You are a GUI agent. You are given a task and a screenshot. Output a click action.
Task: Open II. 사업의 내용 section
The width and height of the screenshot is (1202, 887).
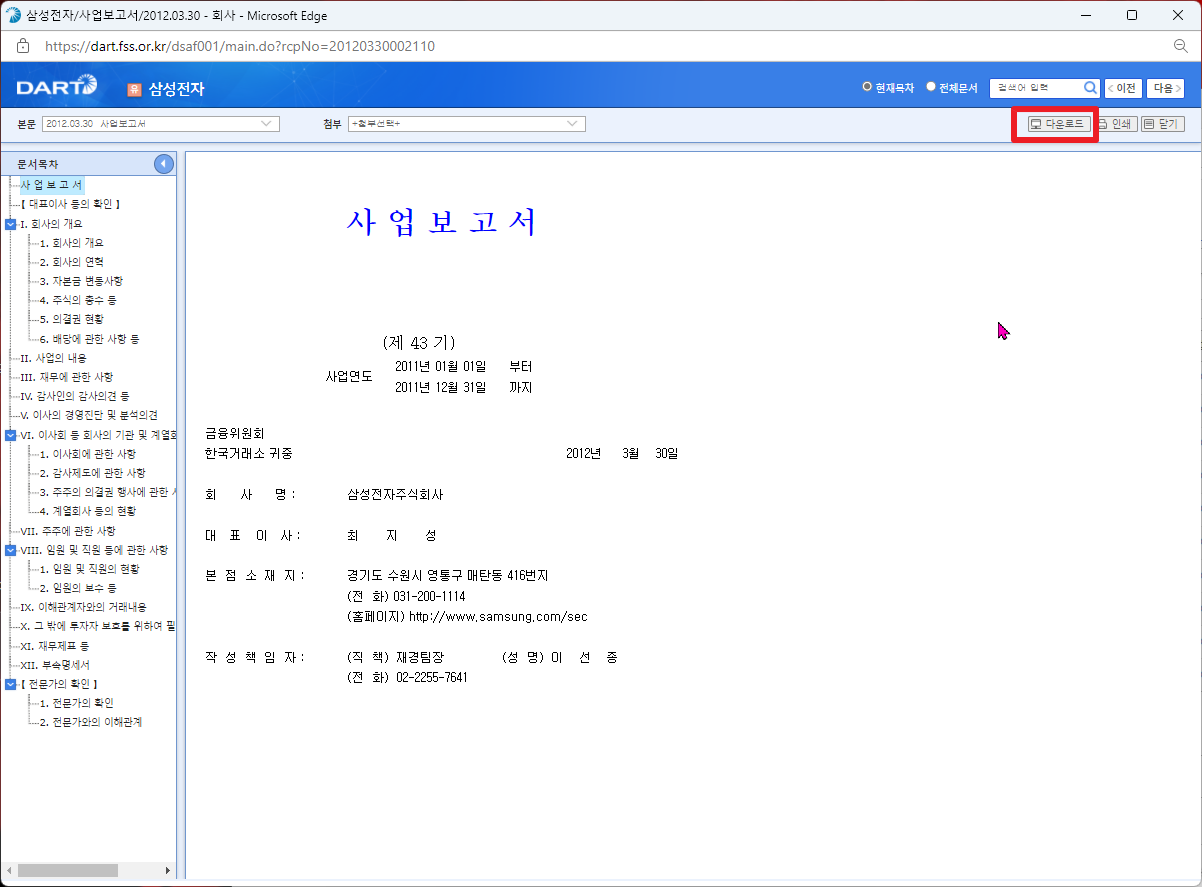(54, 358)
